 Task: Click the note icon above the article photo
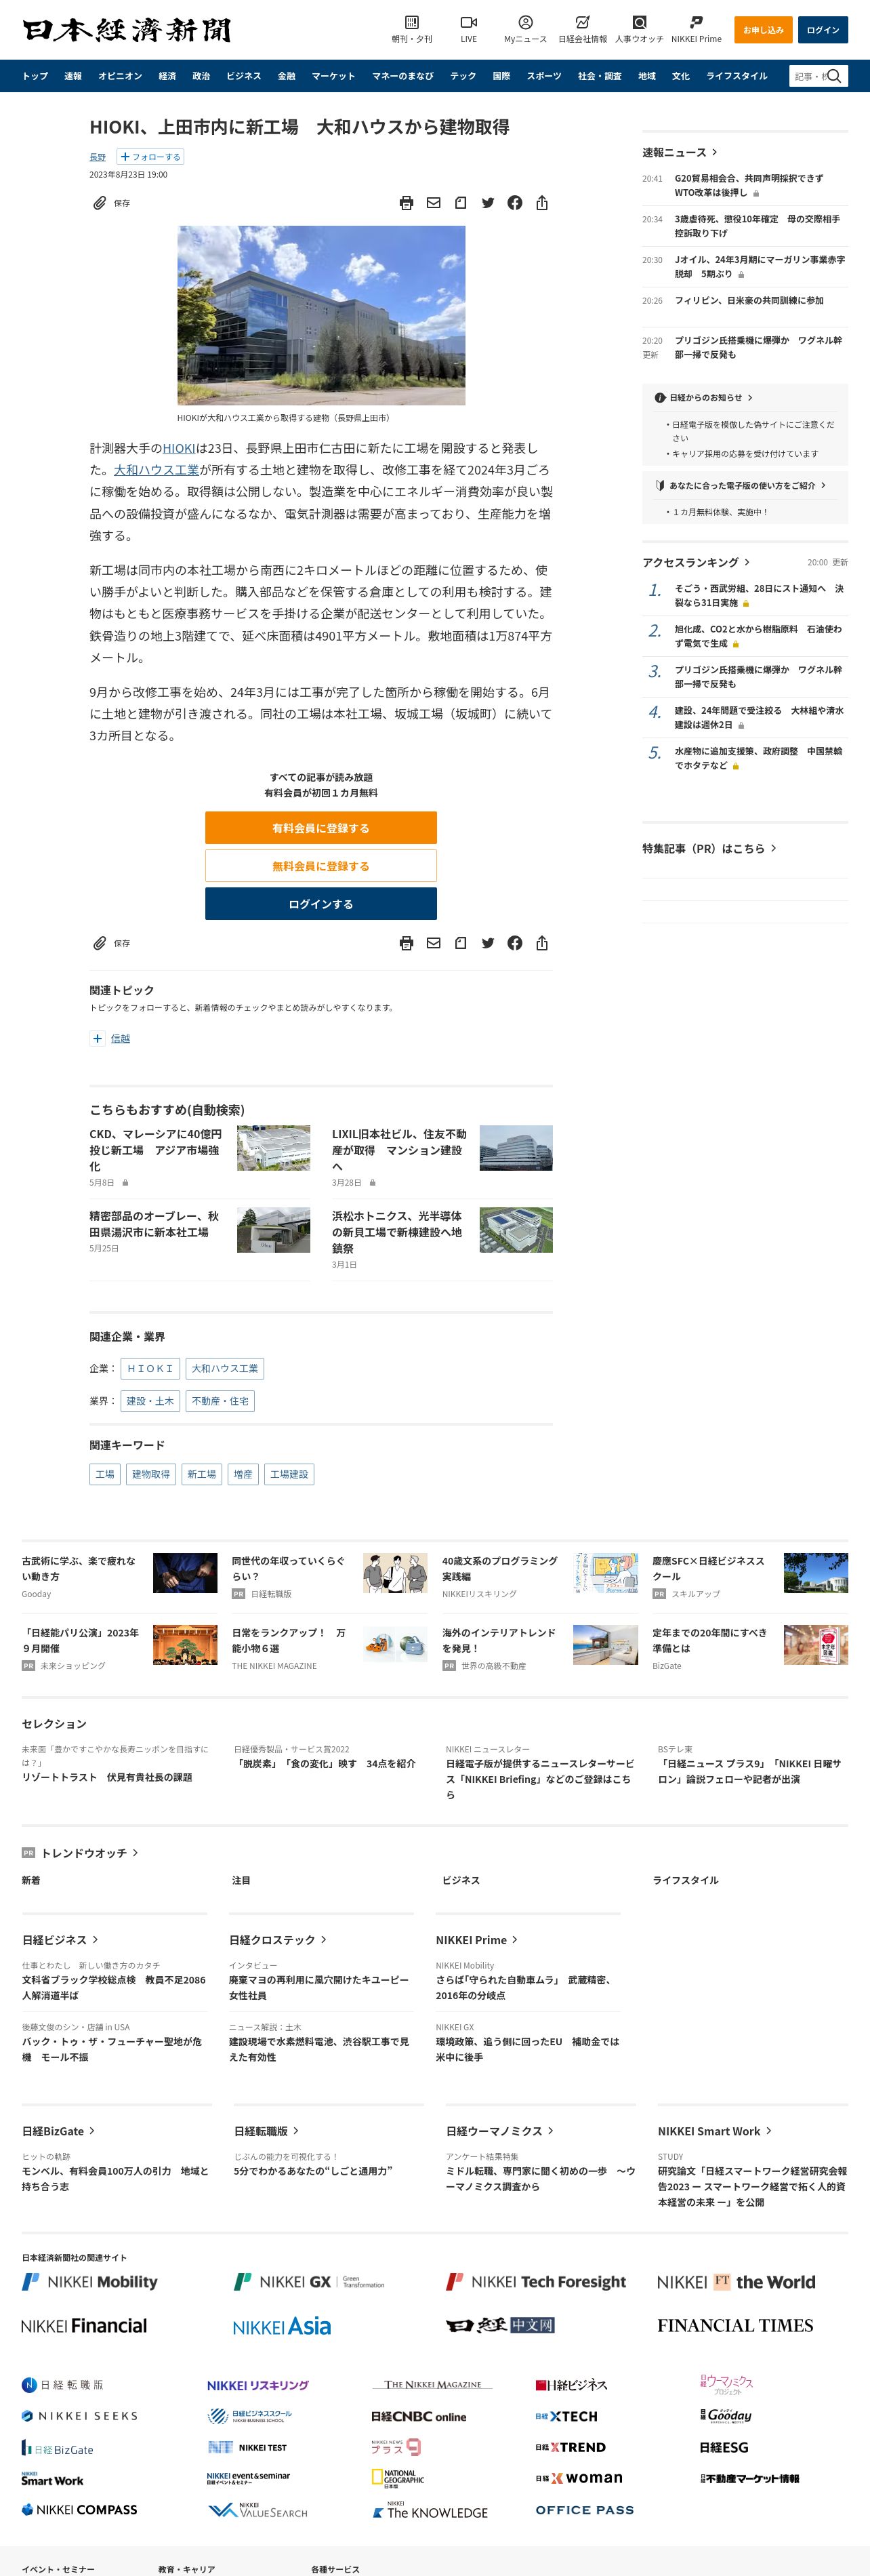tap(460, 203)
